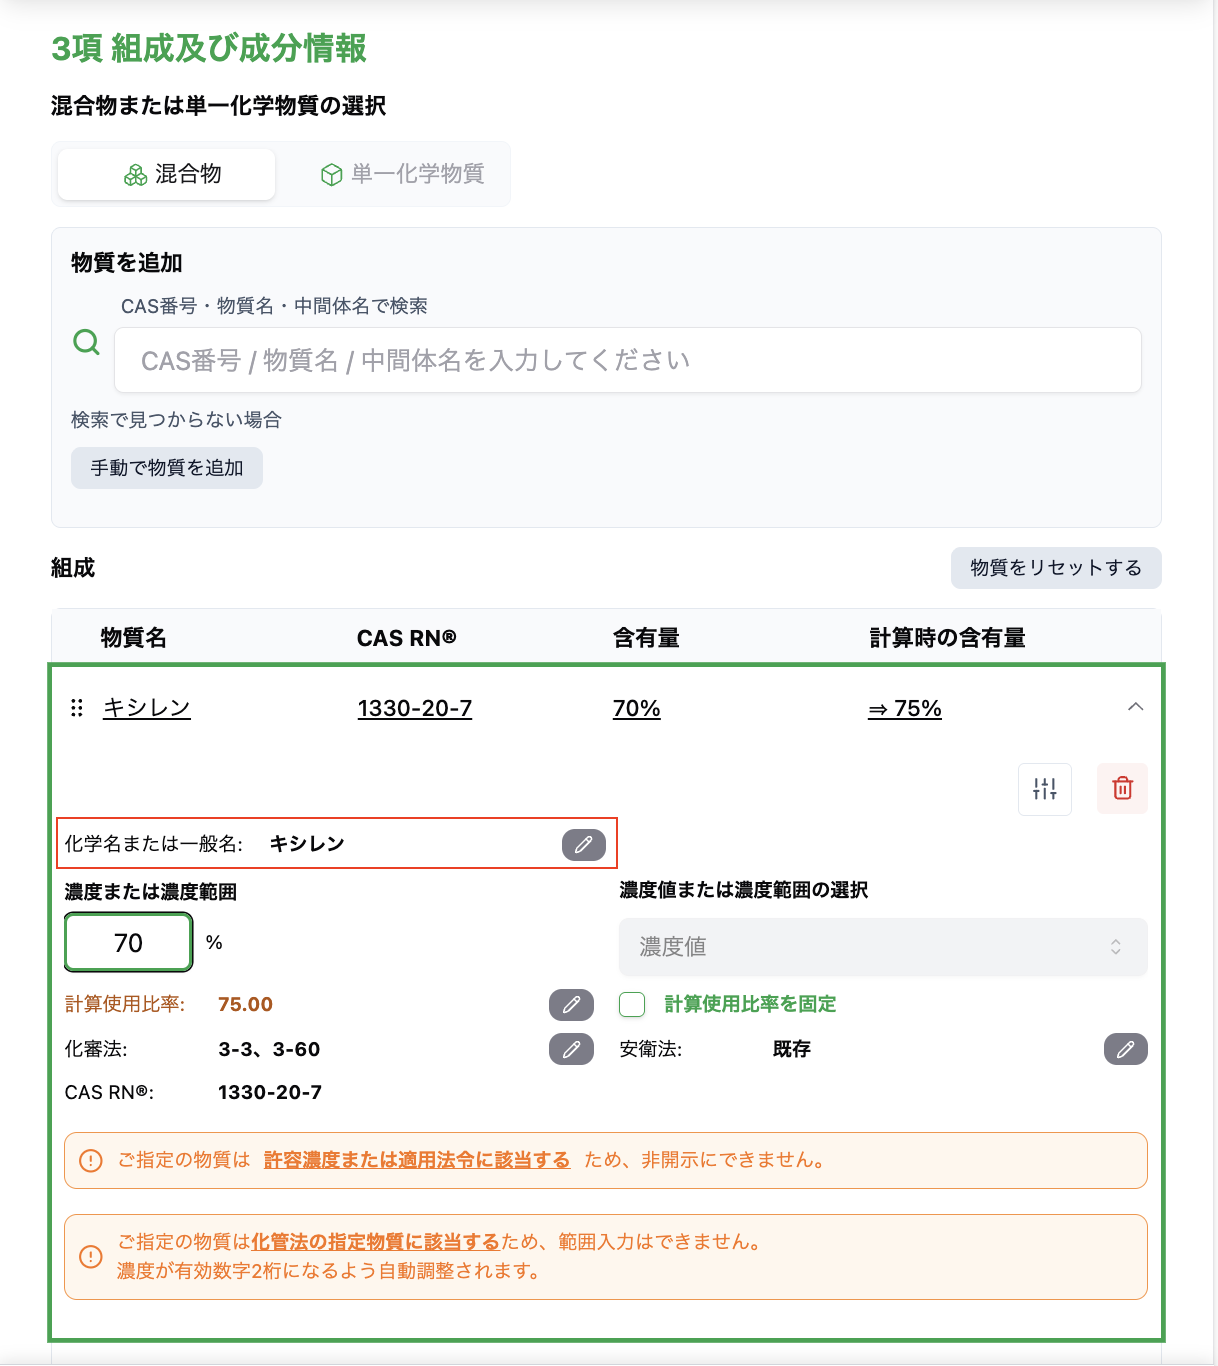The height and width of the screenshot is (1366, 1218).
Task: Click the edit icon beside 化審法
Action: (x=570, y=1049)
